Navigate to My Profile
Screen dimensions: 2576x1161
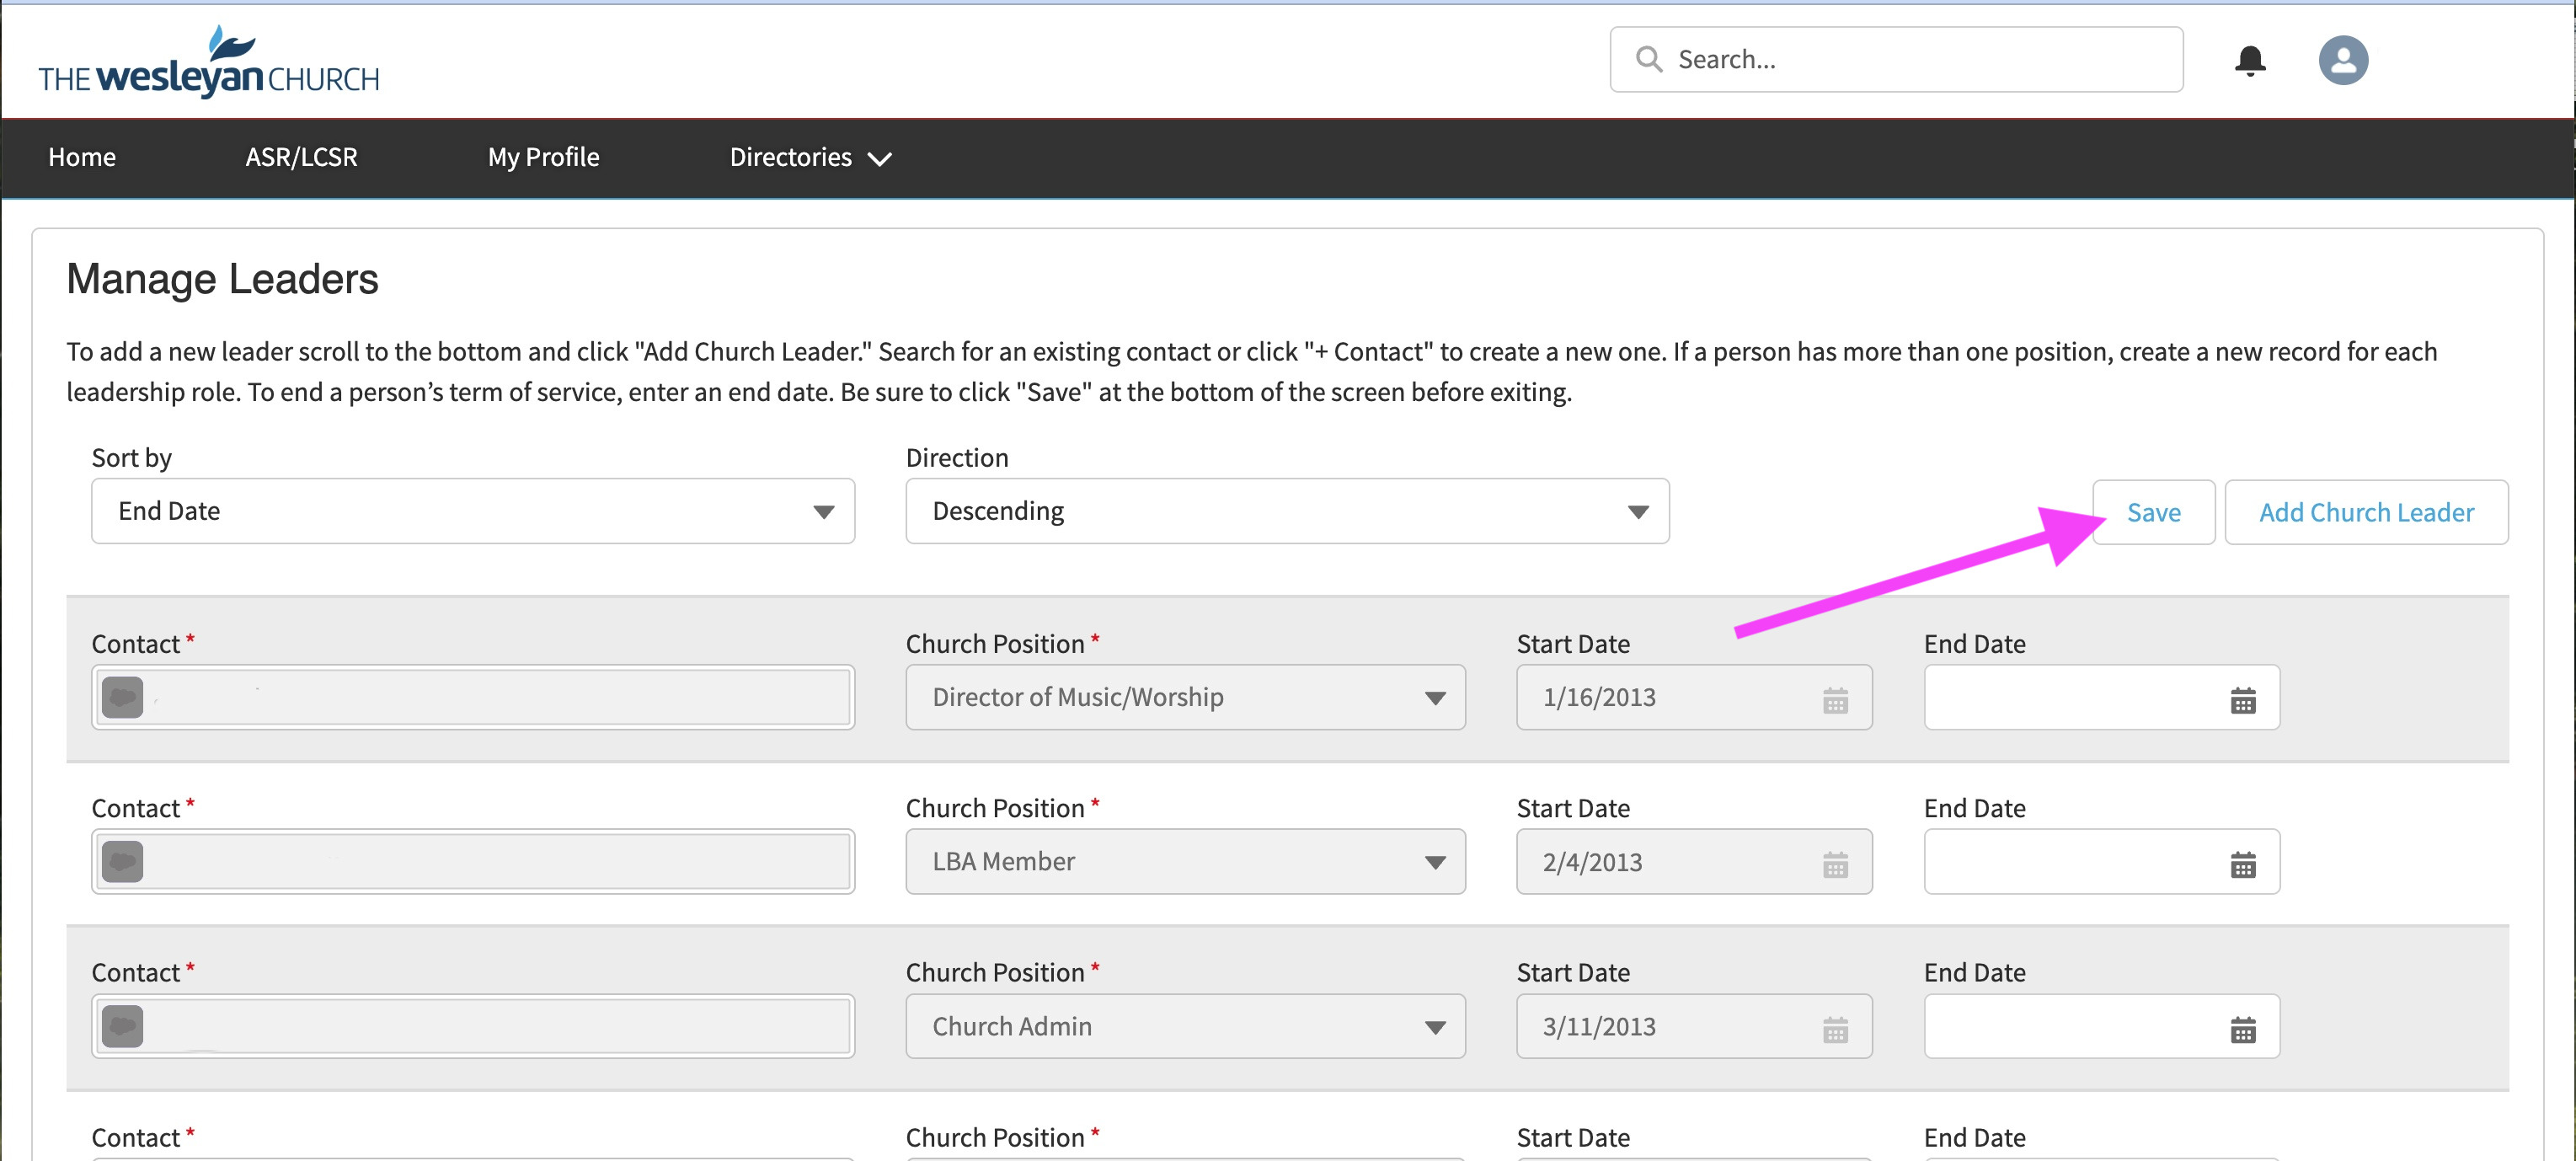coord(543,158)
